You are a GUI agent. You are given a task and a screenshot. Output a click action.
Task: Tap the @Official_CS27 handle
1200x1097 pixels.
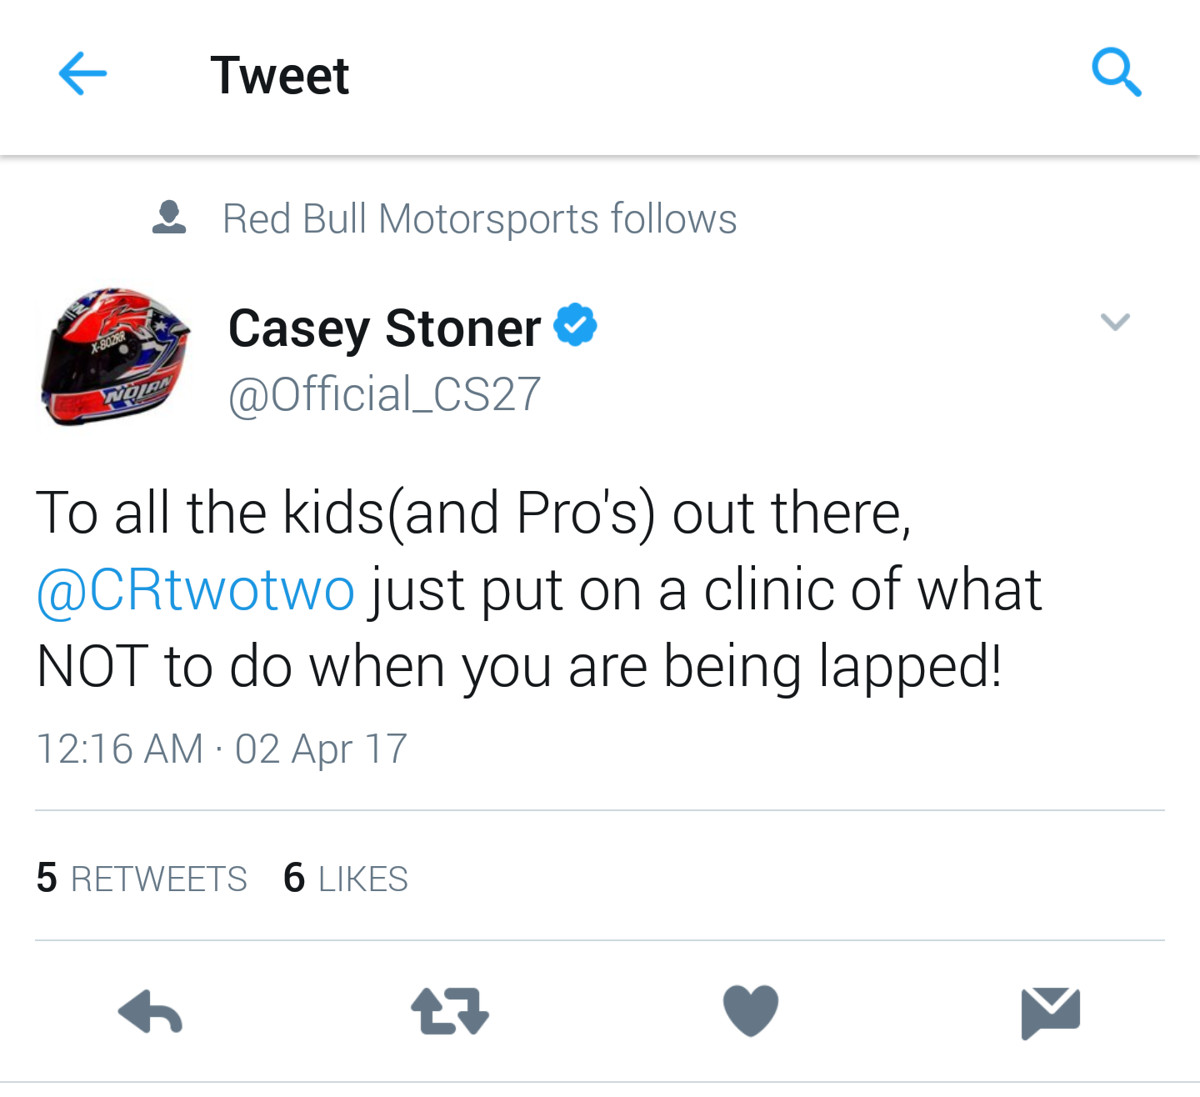[385, 394]
